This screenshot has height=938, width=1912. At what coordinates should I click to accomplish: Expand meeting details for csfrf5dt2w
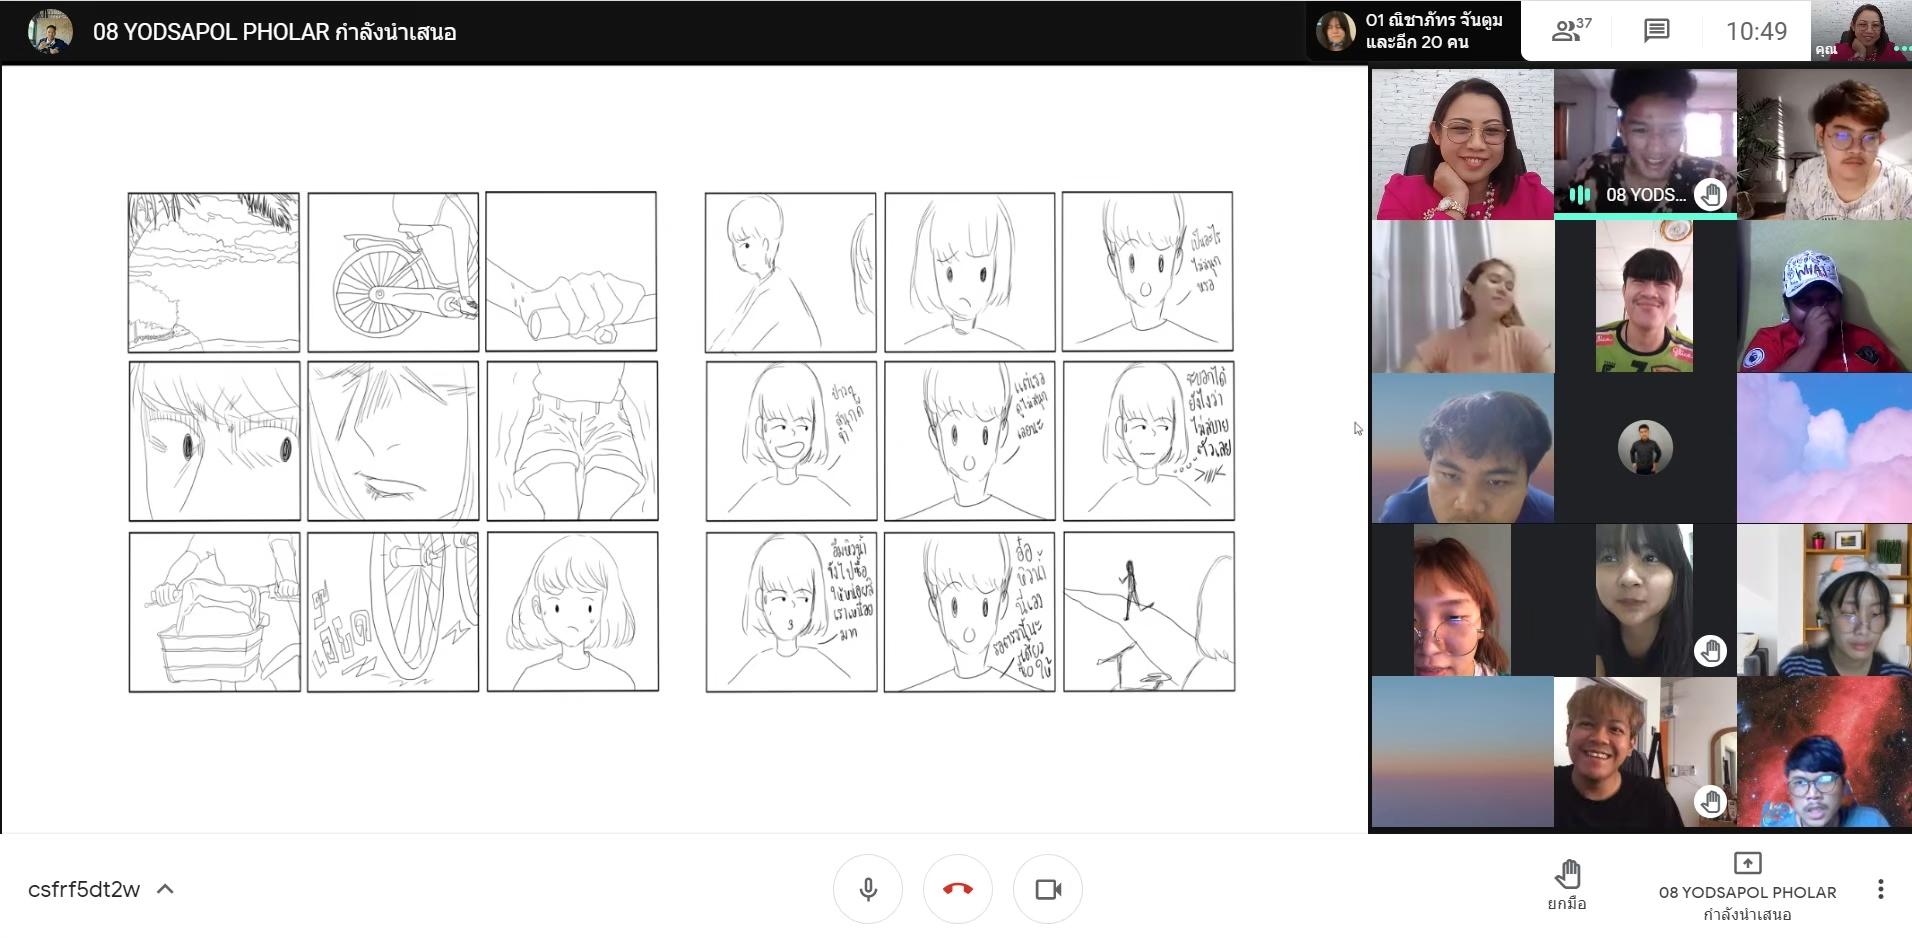(166, 889)
